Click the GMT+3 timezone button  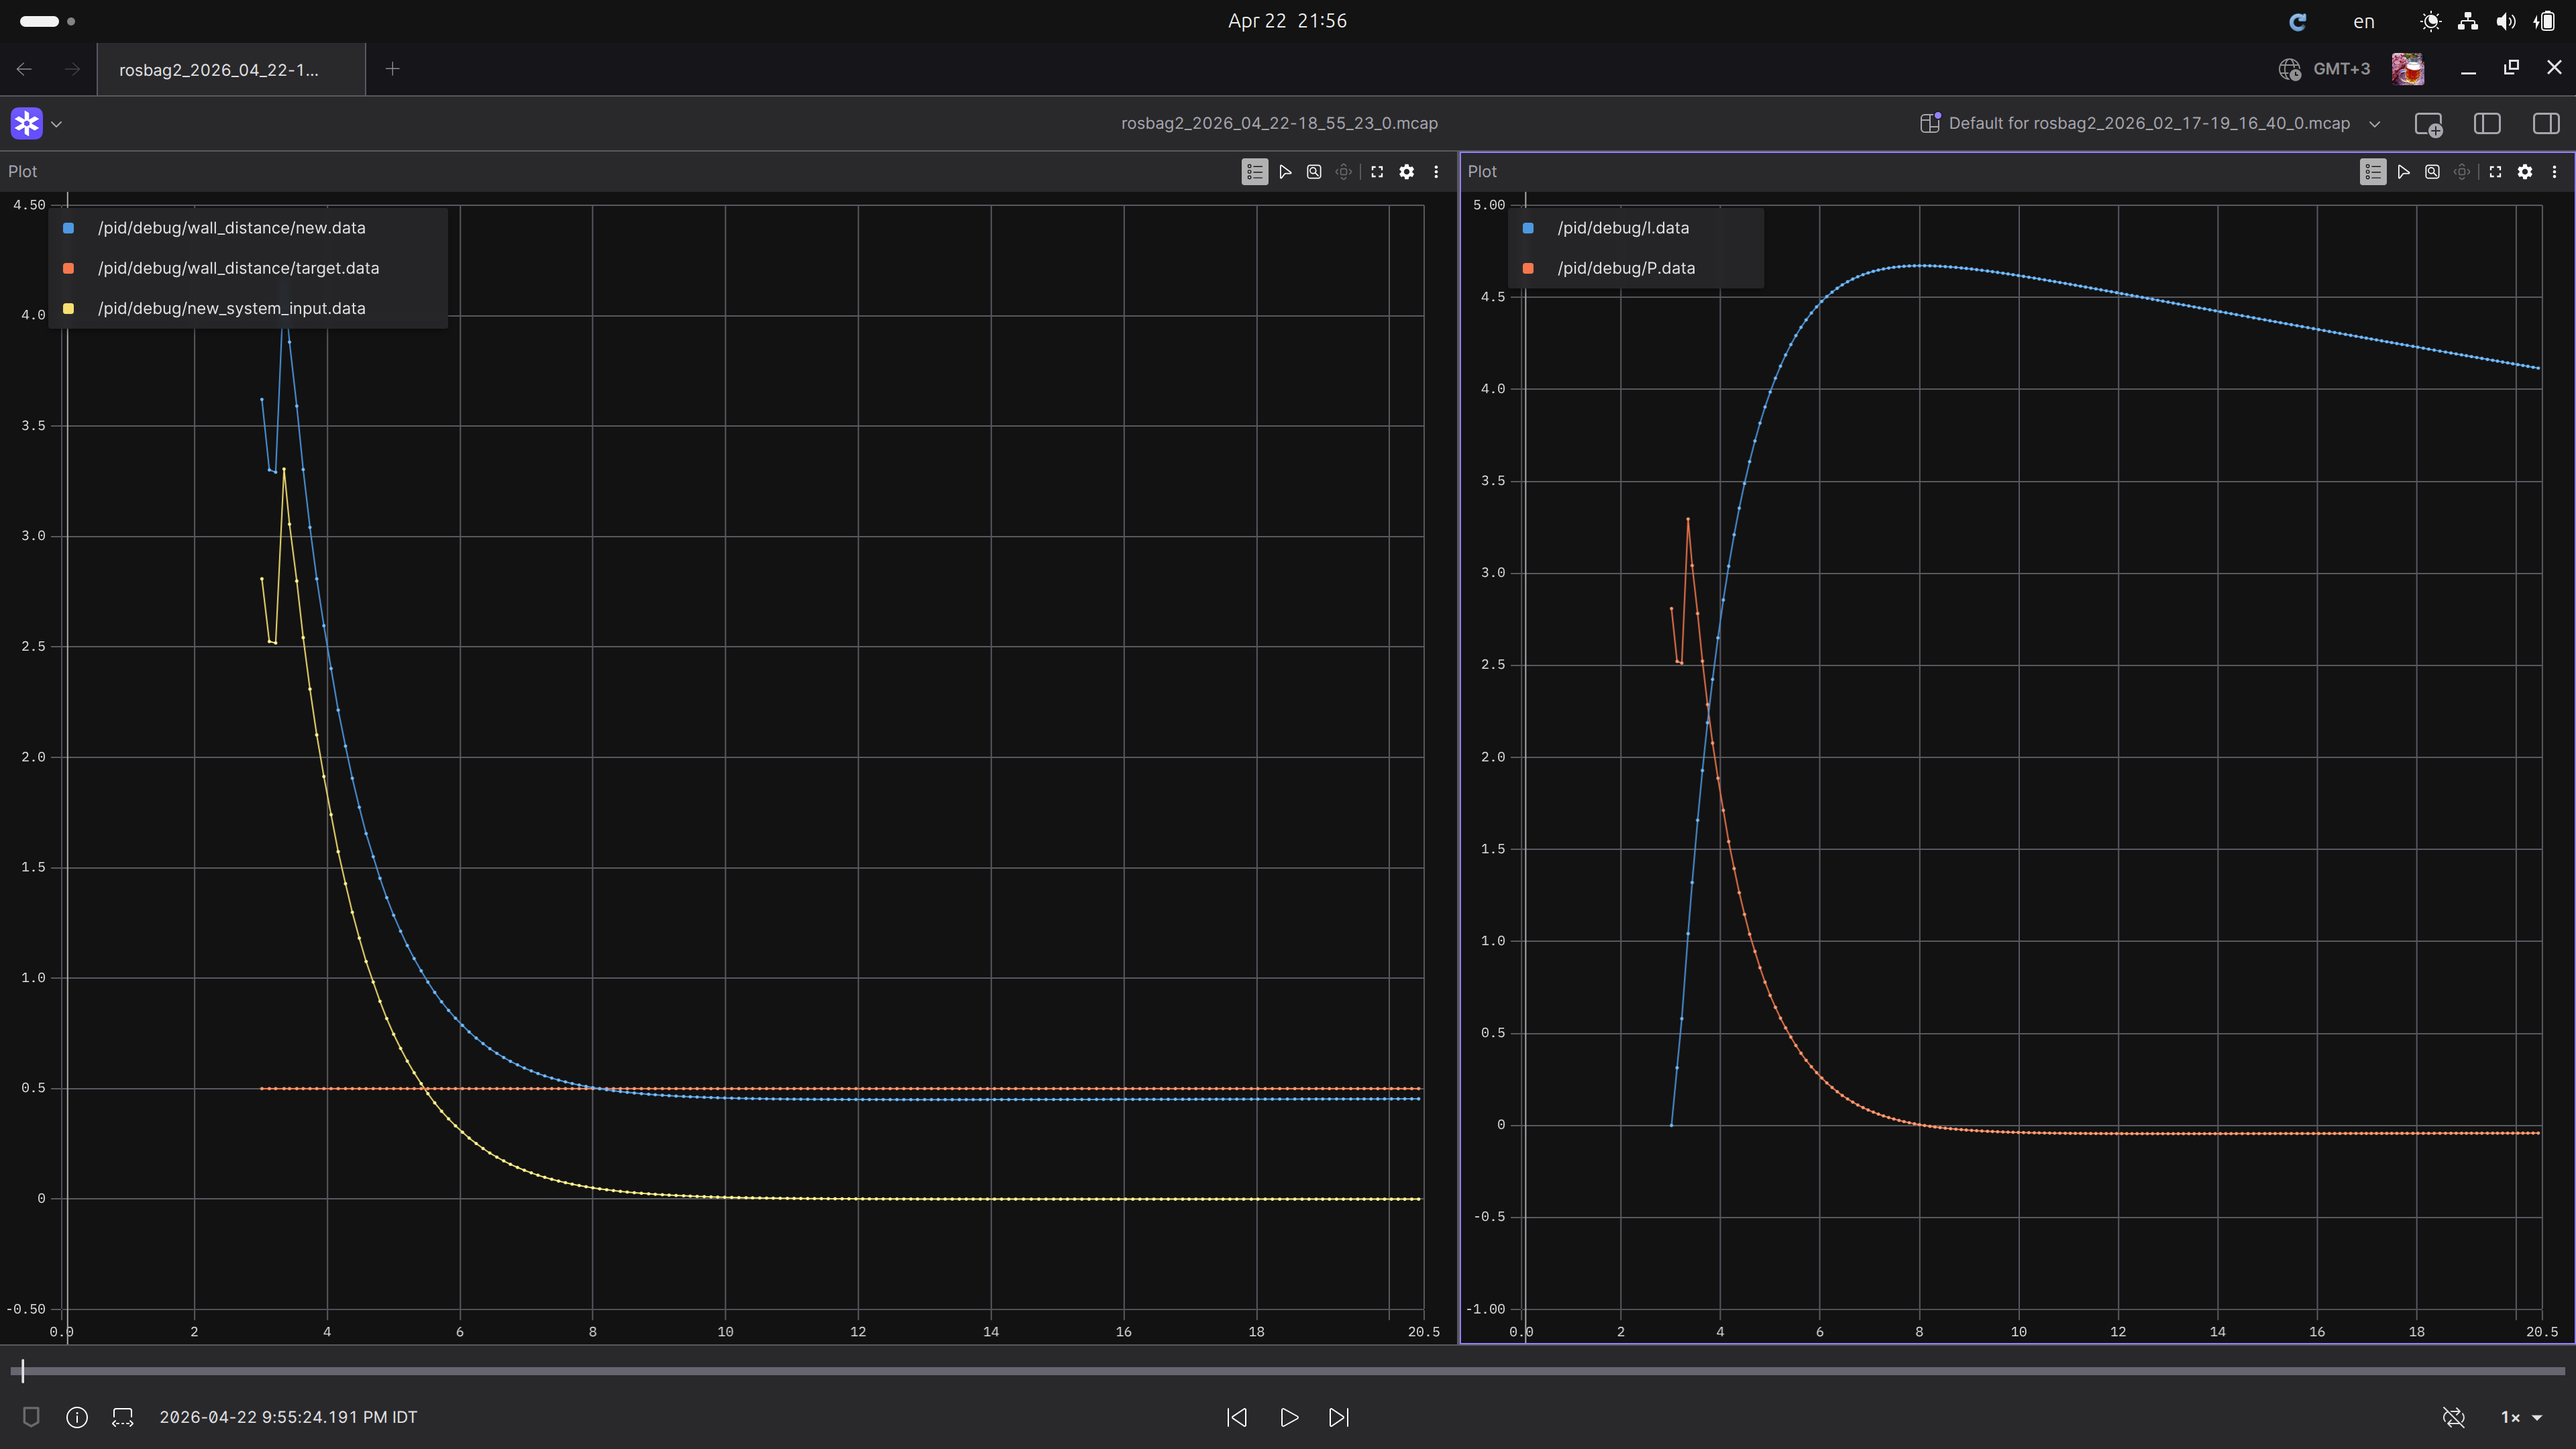pos(2323,69)
